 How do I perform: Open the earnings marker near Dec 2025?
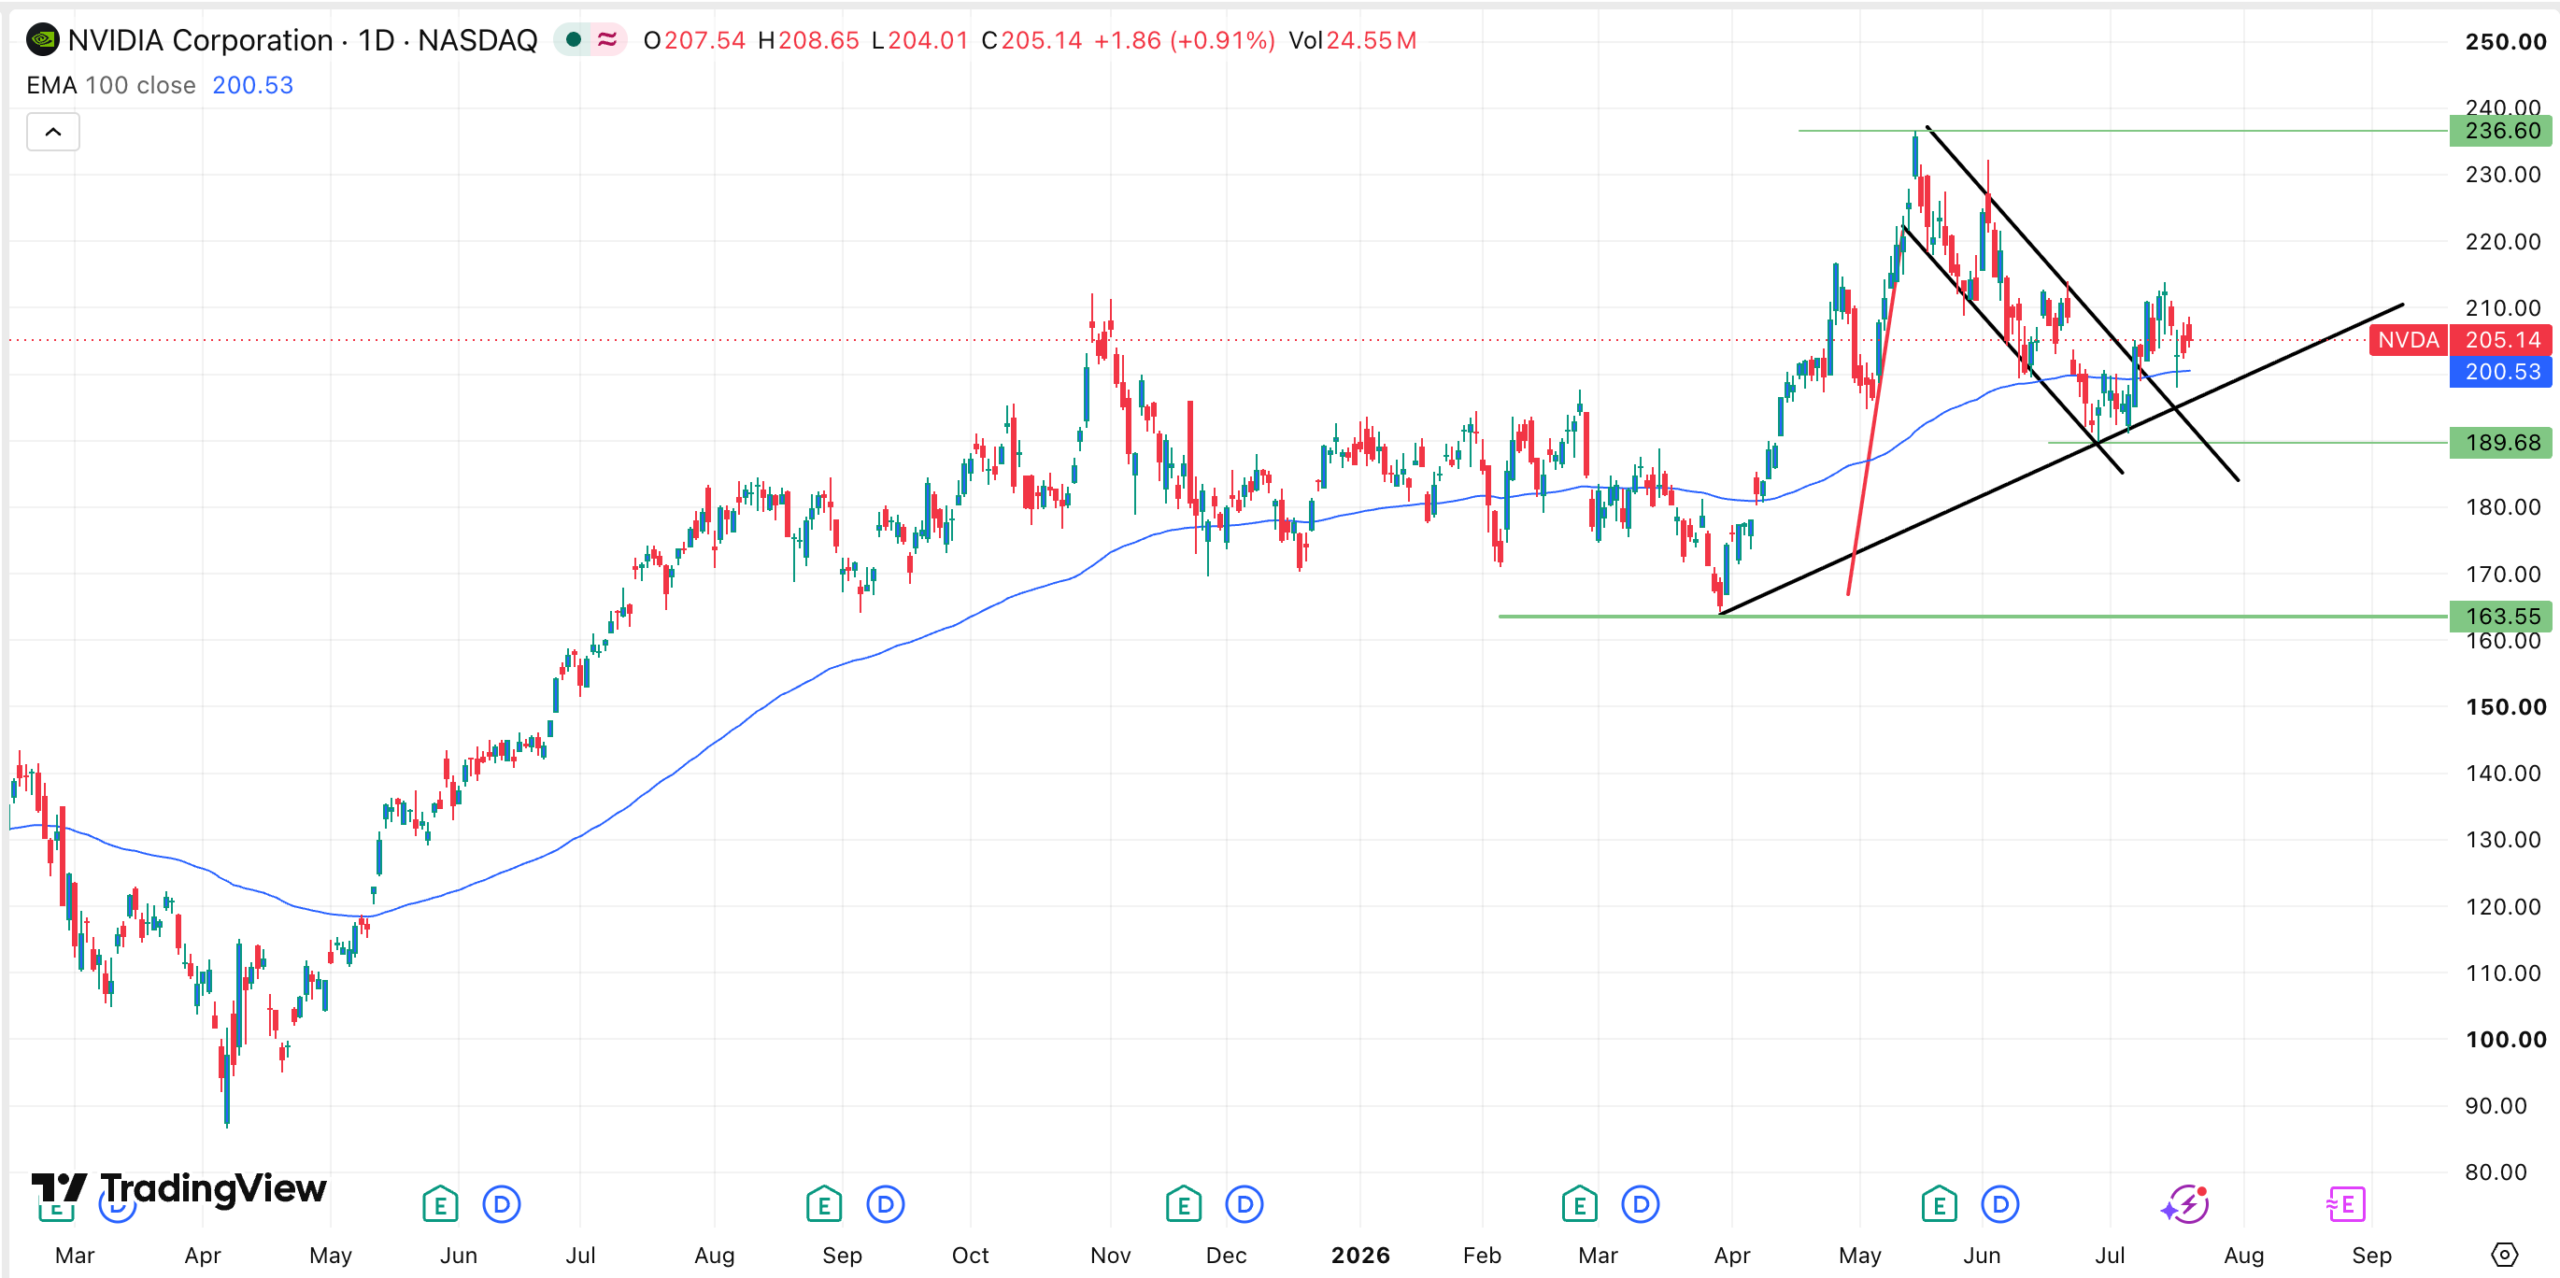coord(1183,1204)
